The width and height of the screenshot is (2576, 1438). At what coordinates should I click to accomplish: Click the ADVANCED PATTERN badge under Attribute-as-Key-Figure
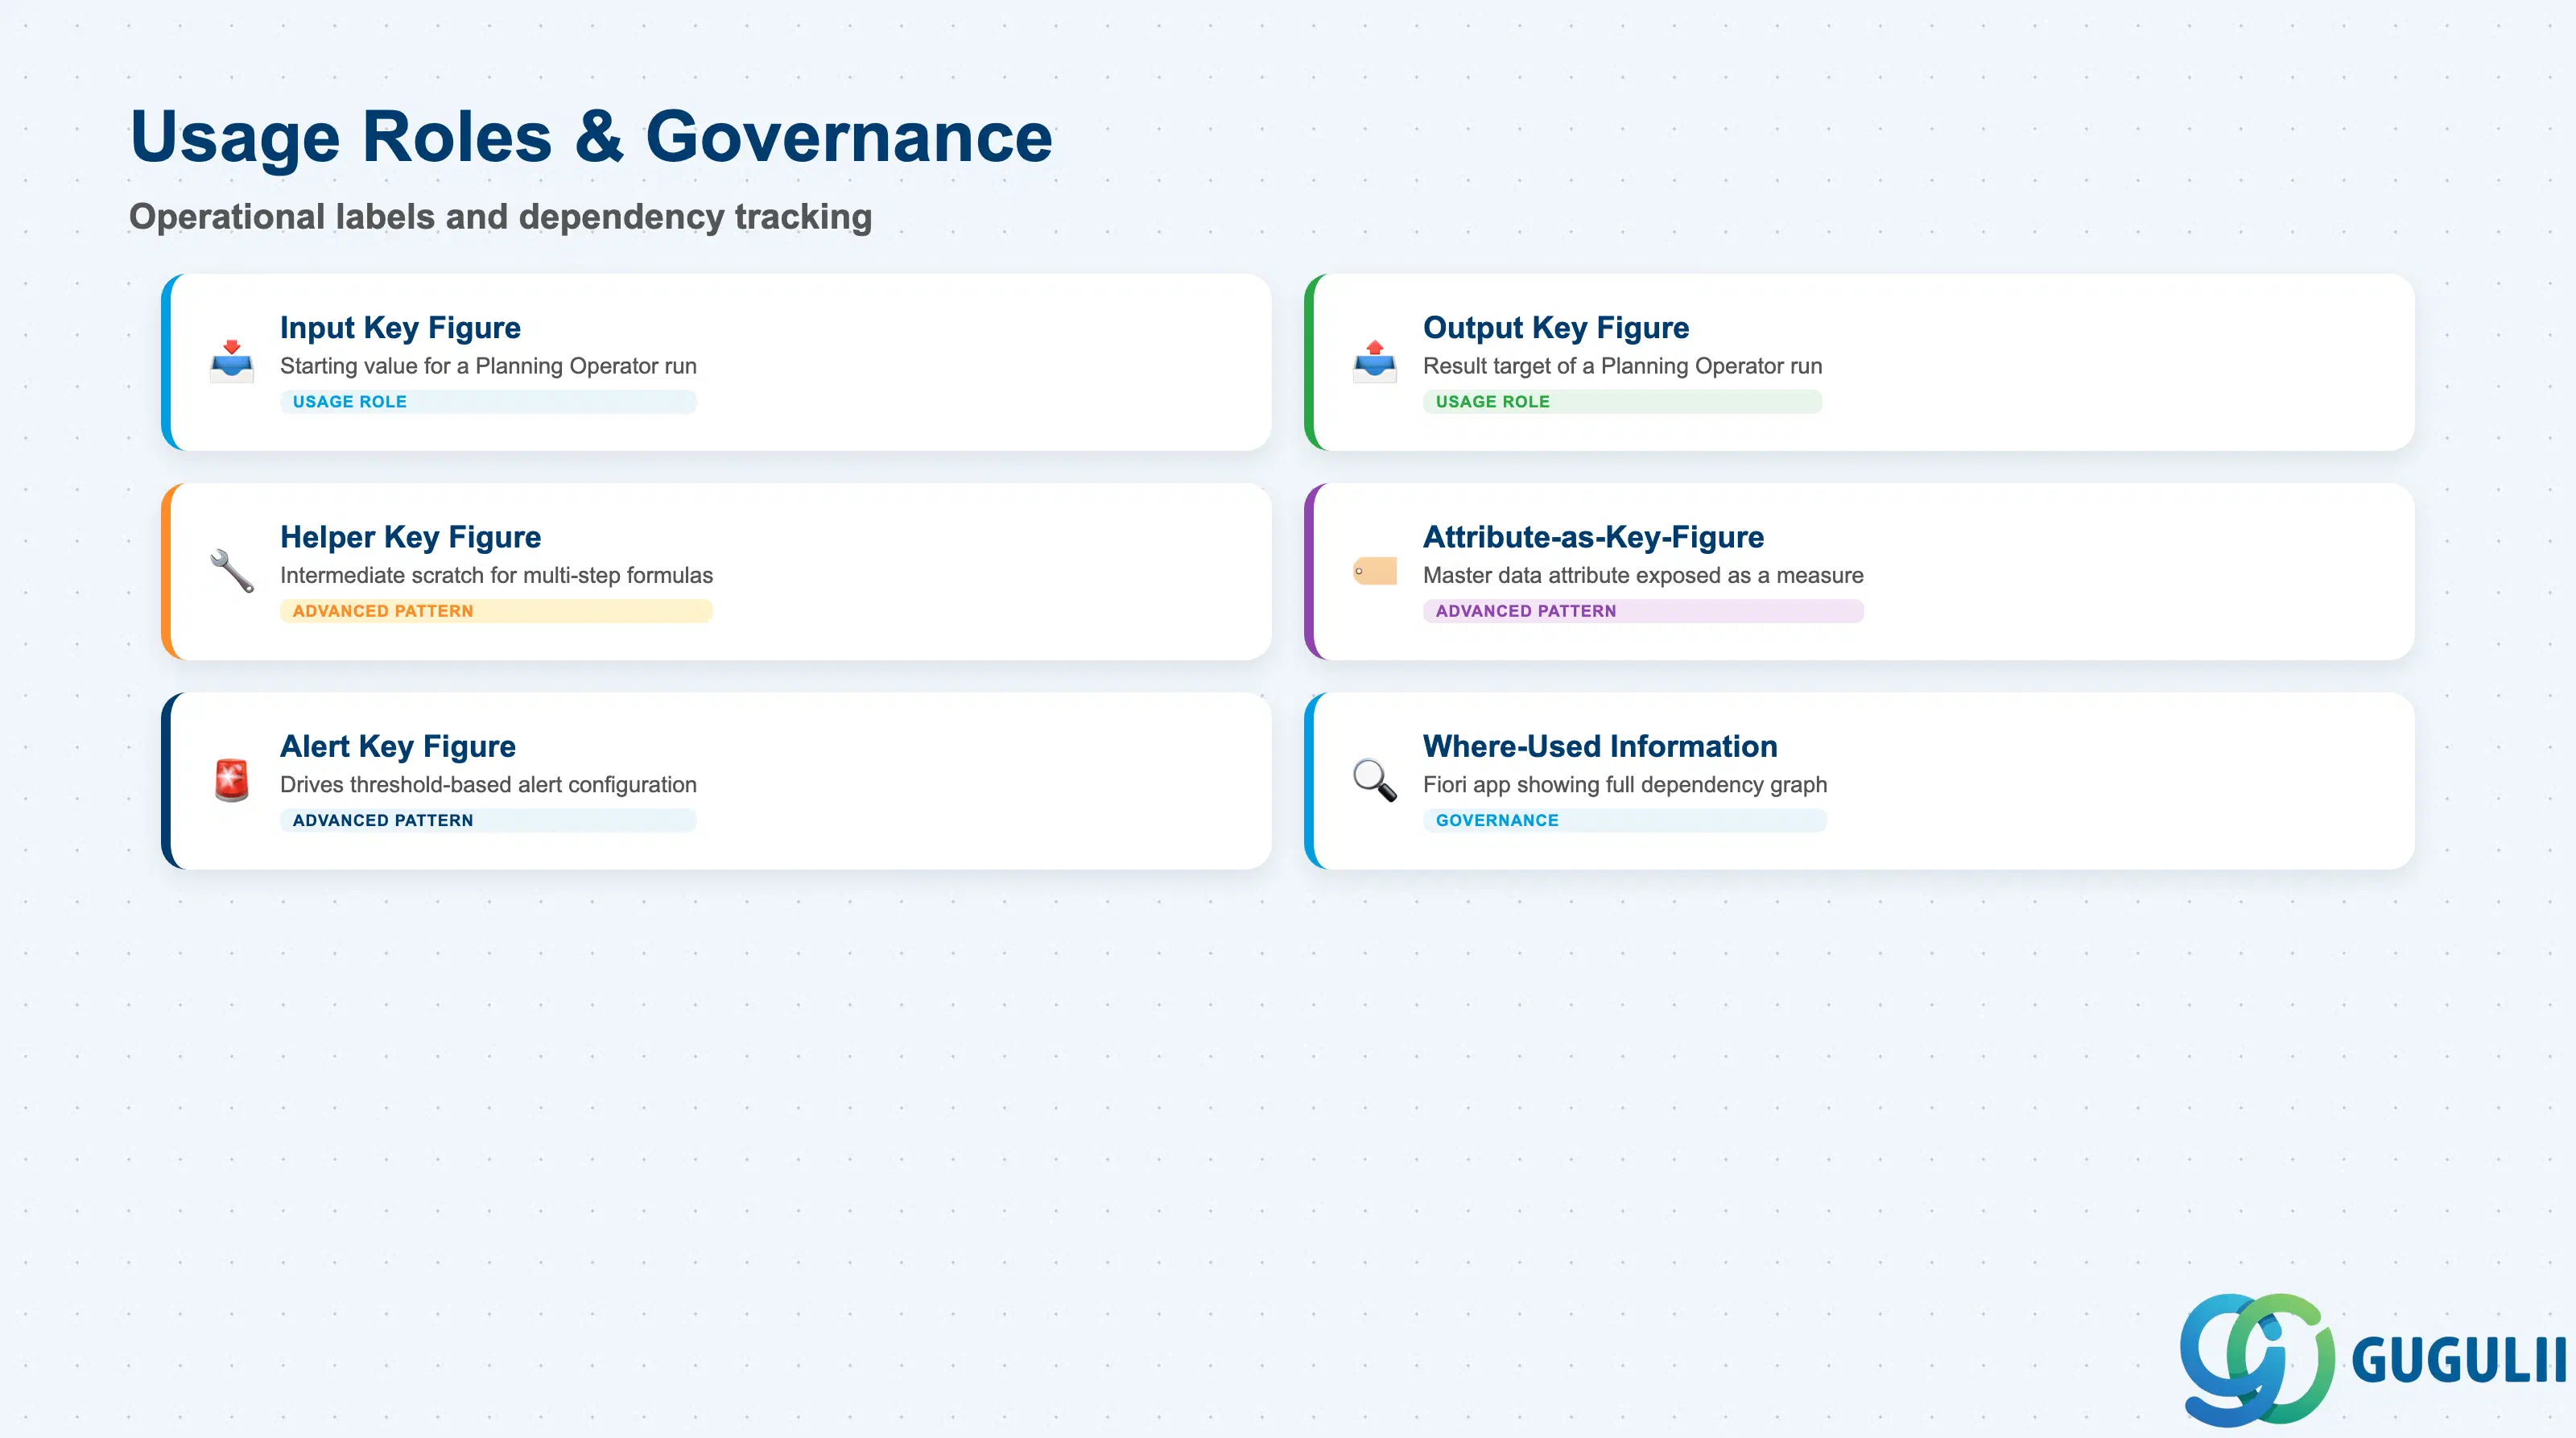coord(1643,611)
